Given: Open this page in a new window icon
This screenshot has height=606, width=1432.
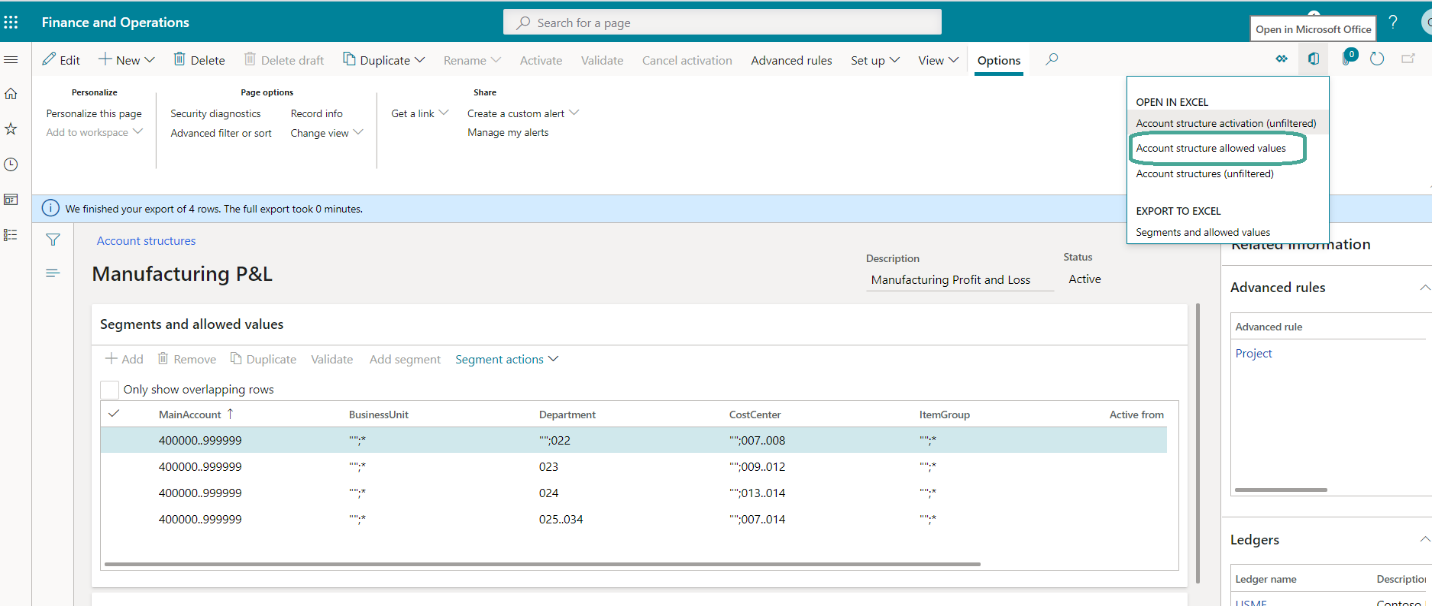Looking at the screenshot, I should pyautogui.click(x=1409, y=58).
